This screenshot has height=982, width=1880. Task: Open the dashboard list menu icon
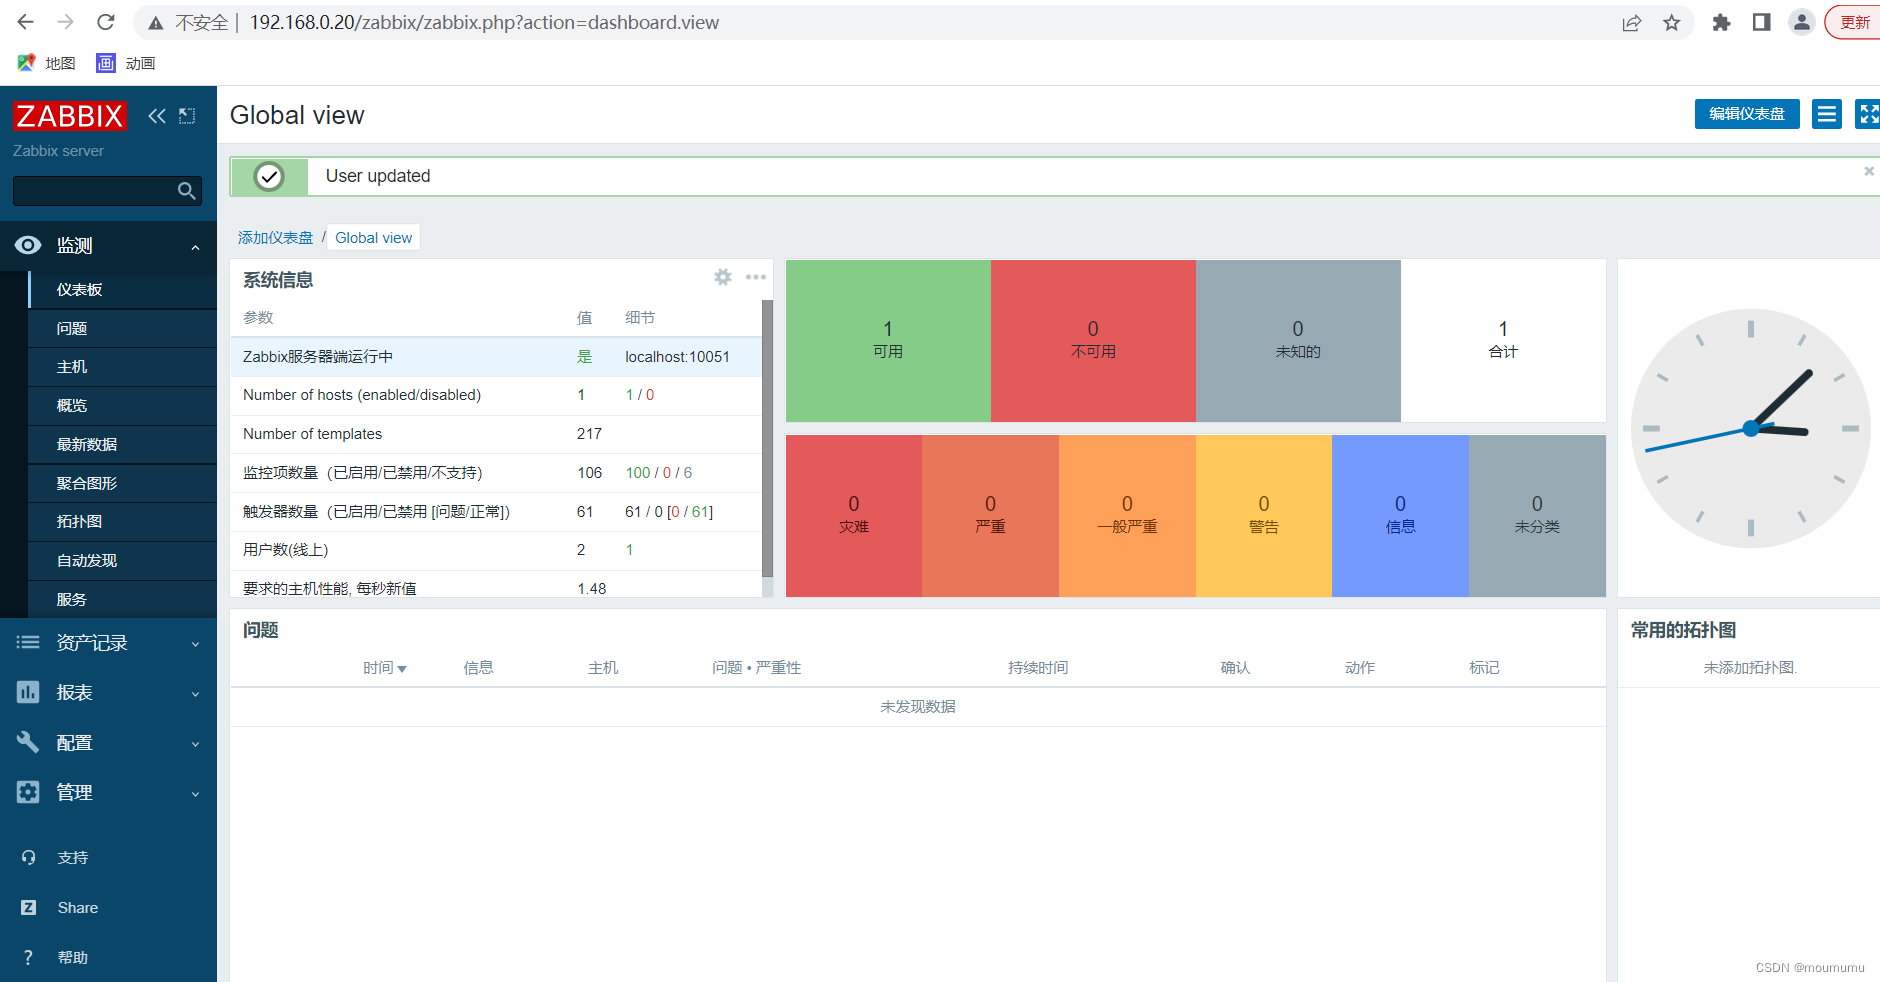[x=1827, y=114]
